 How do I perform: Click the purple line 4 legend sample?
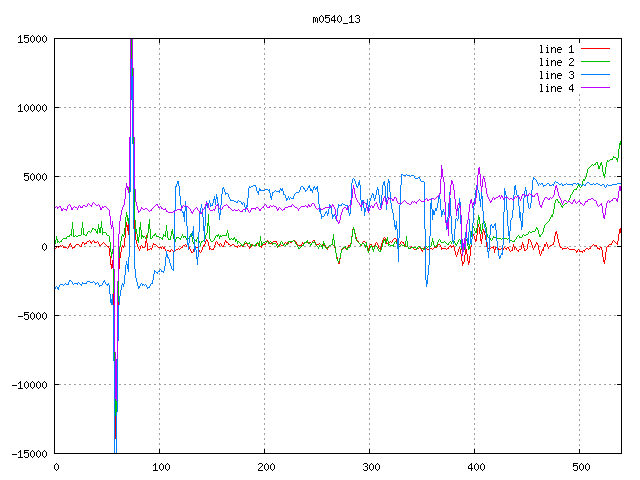pyautogui.click(x=596, y=88)
